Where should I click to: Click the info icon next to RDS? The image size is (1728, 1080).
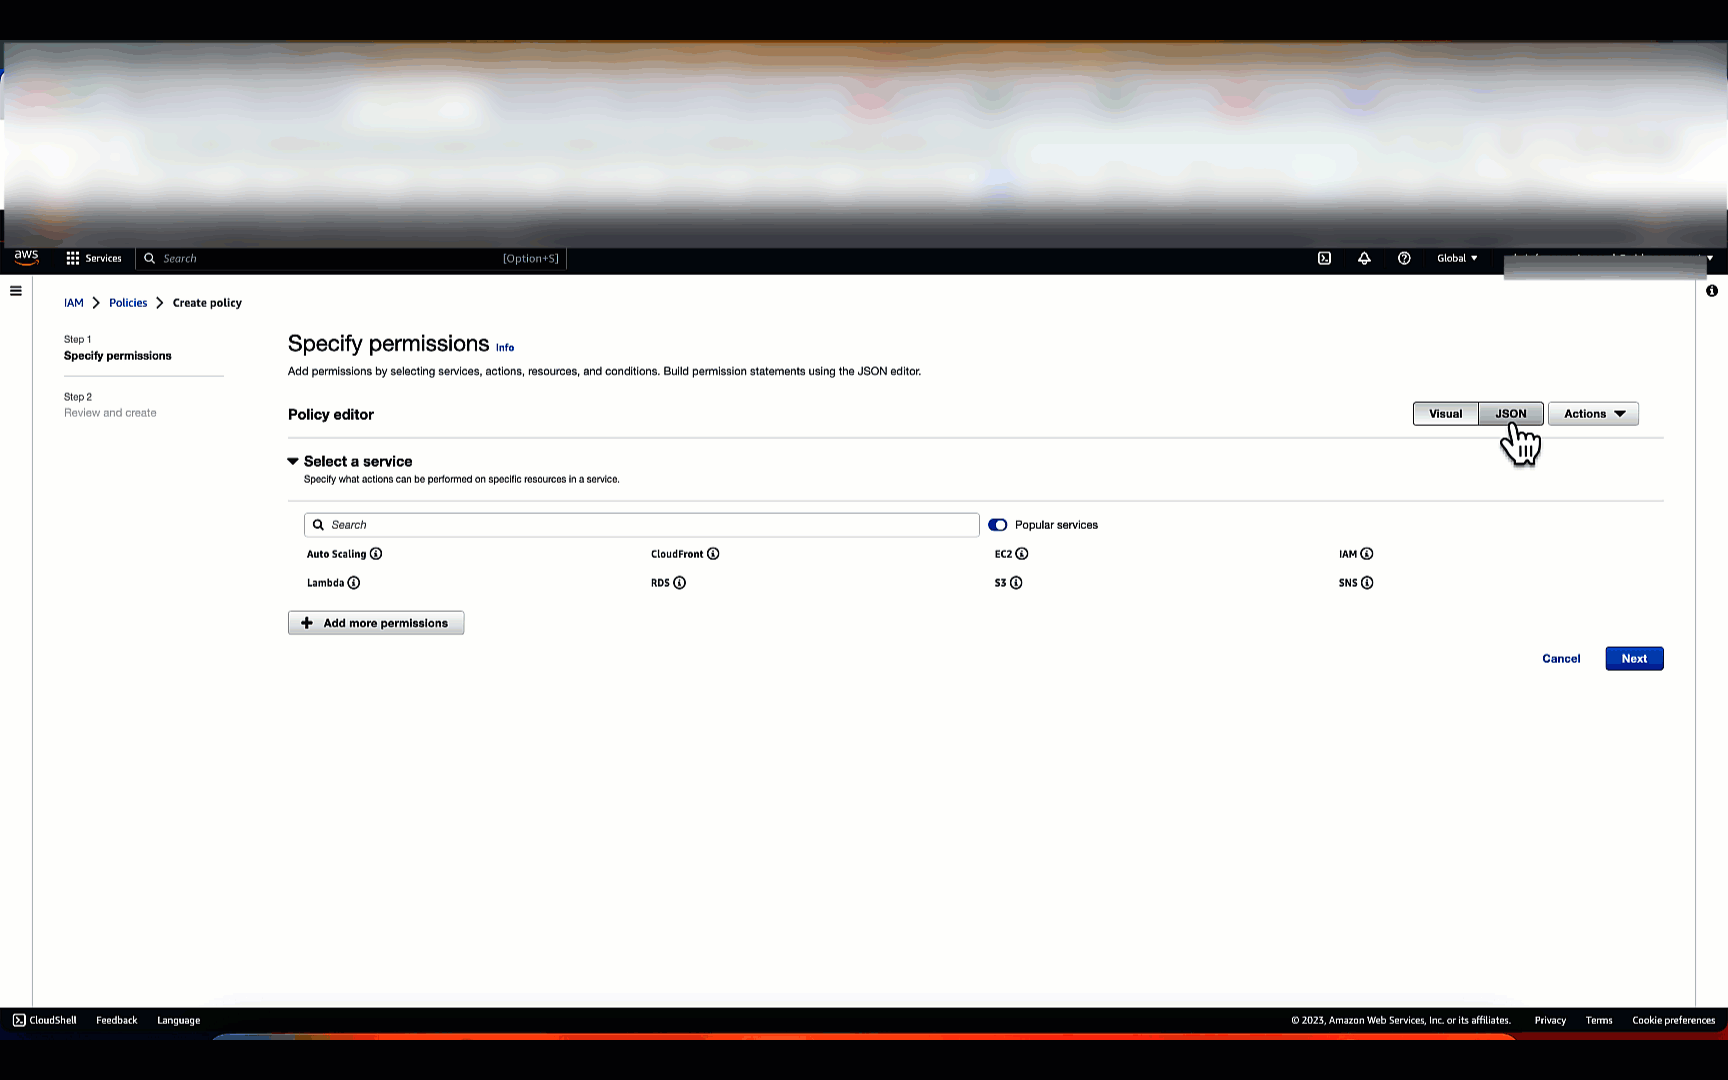click(680, 583)
